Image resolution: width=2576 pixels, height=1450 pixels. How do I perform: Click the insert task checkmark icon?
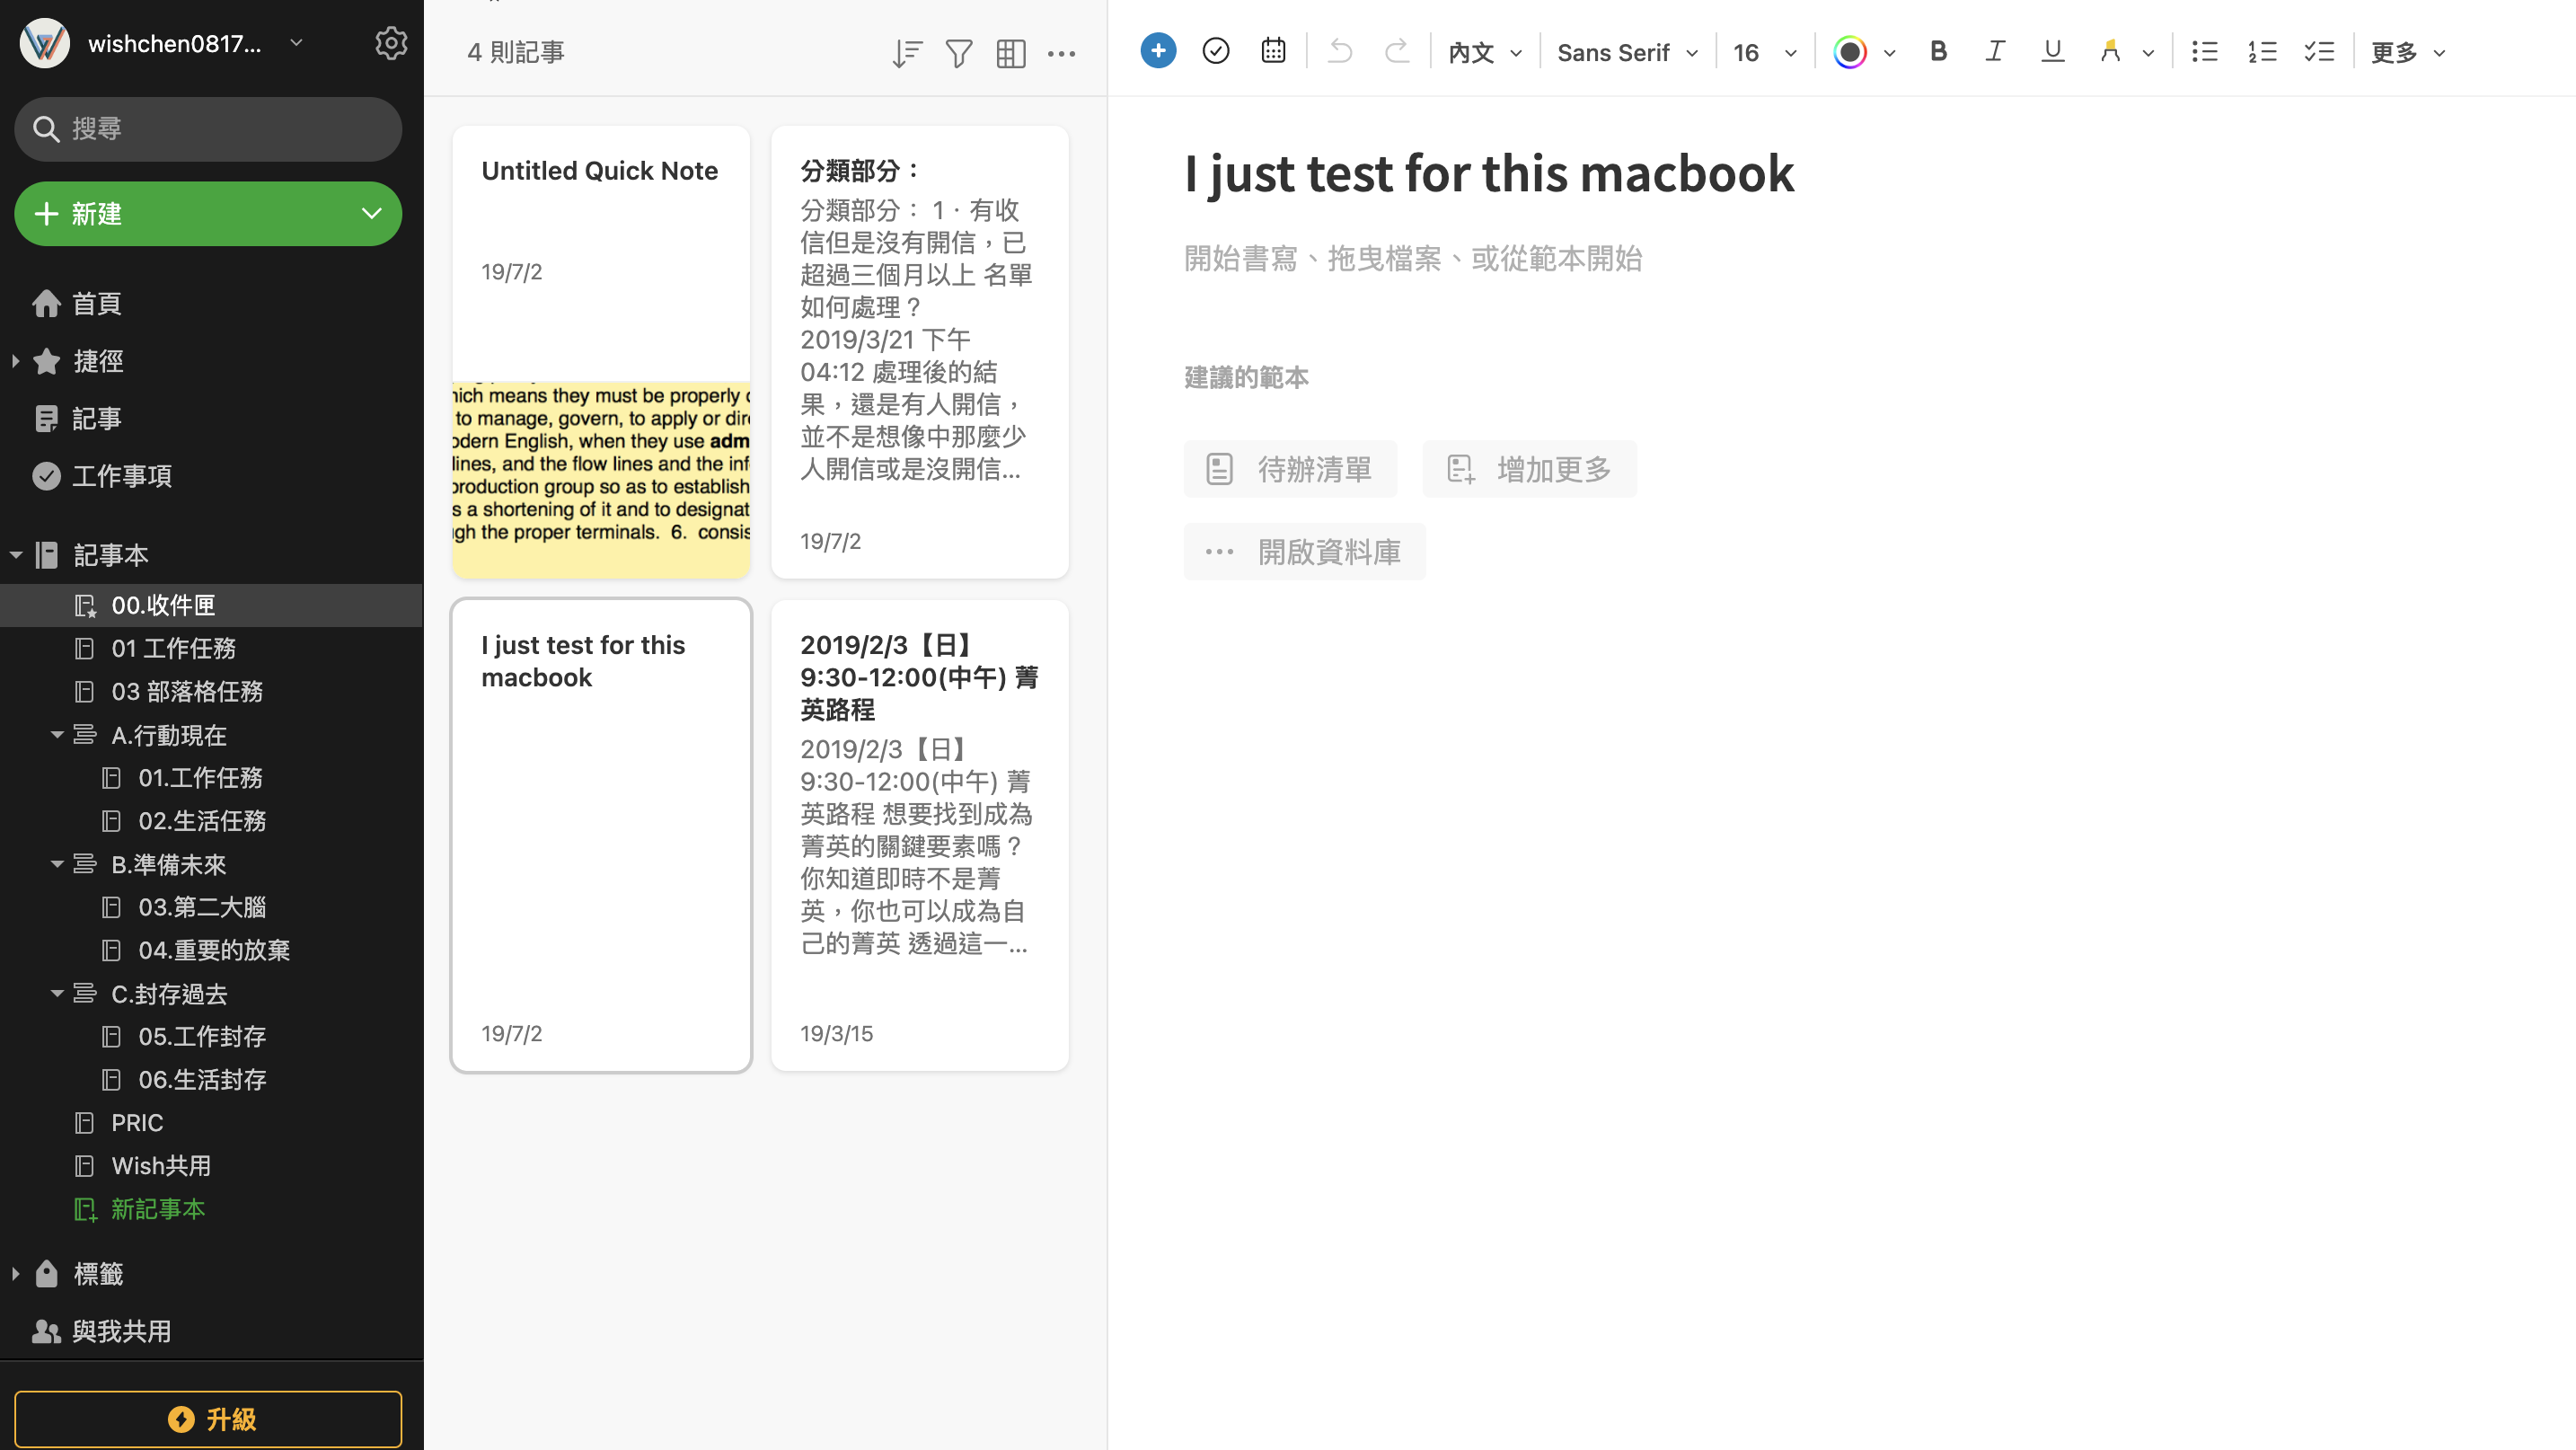coord(1216,51)
